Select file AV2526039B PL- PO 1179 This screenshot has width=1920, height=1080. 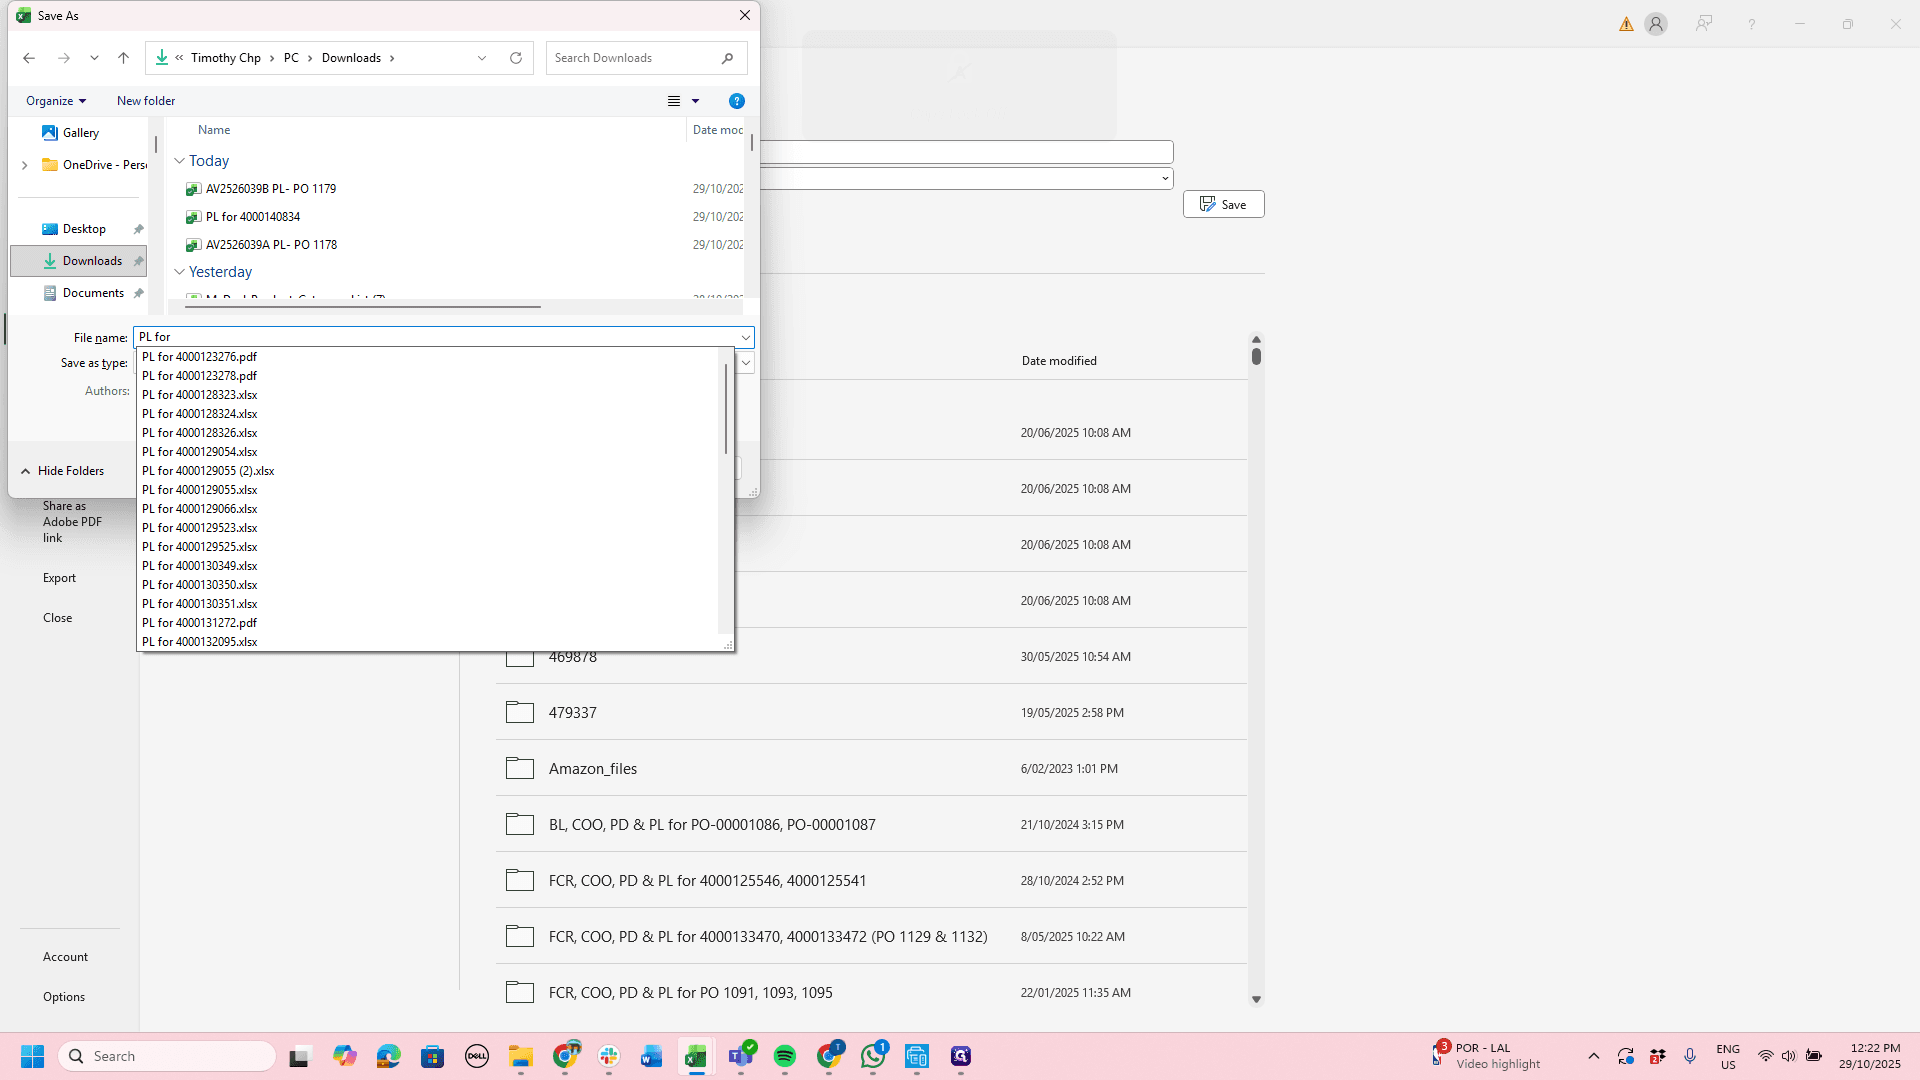click(271, 189)
